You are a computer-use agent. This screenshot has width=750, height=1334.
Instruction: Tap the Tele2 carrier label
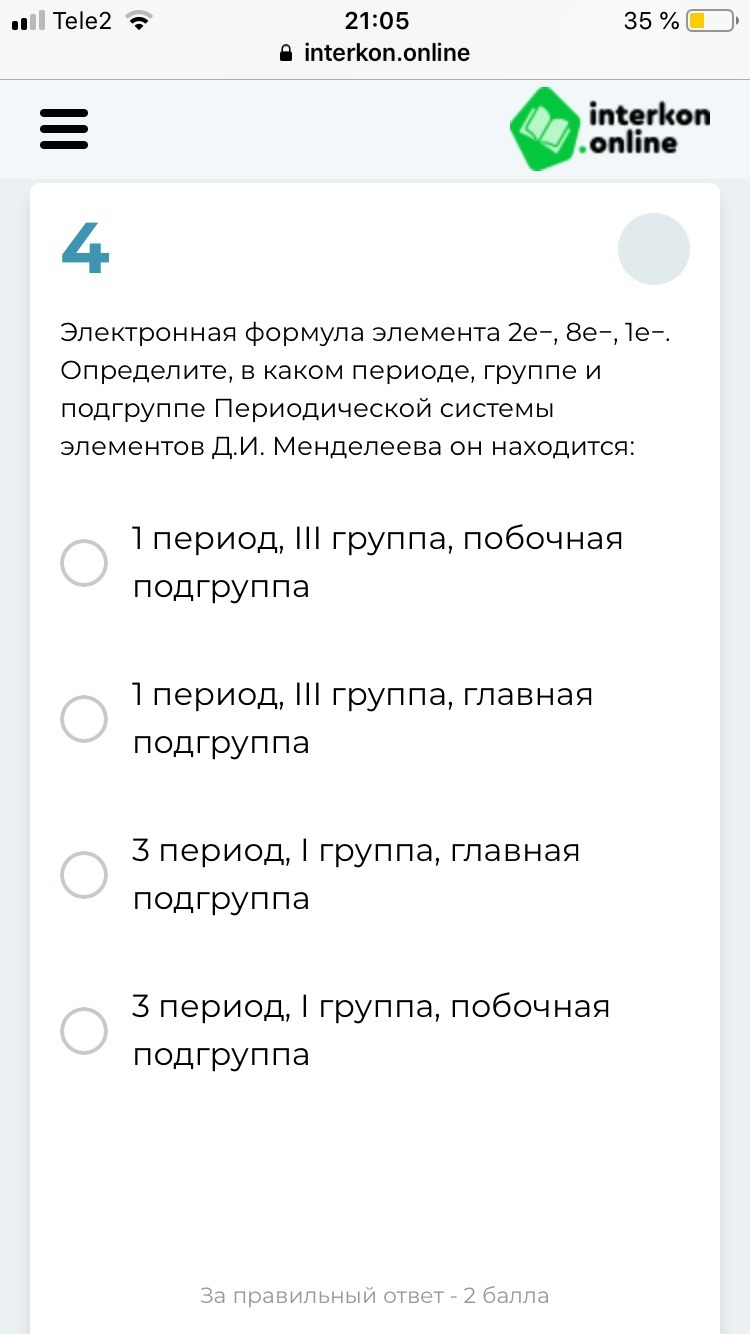(82, 21)
